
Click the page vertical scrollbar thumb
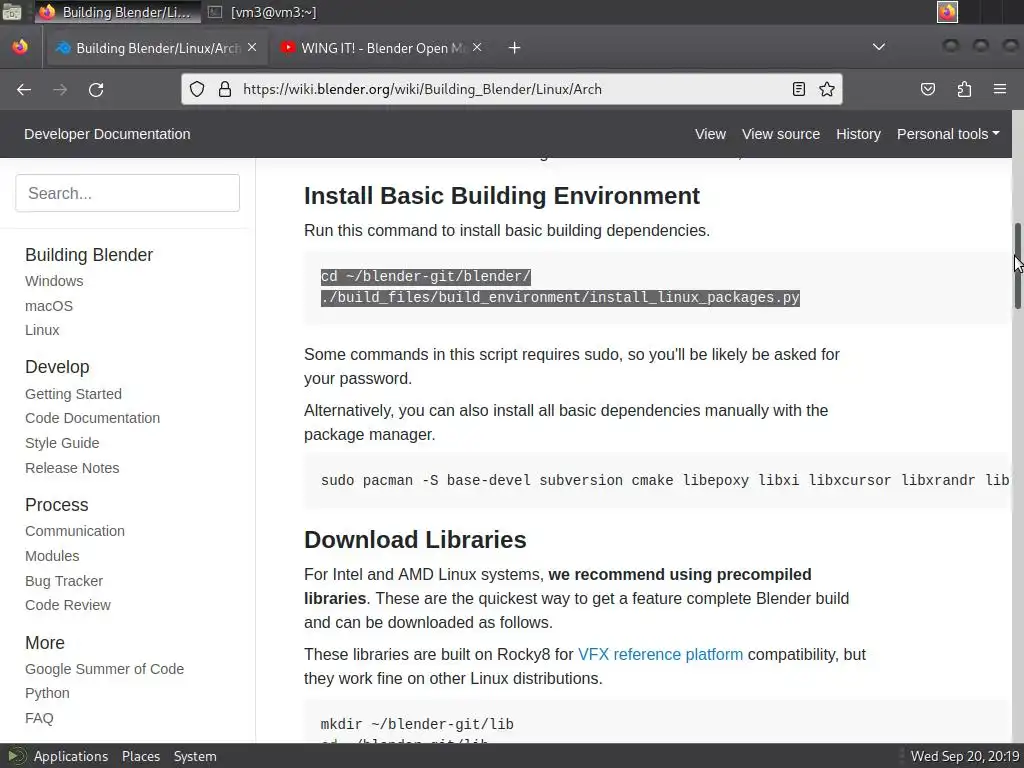click(1017, 266)
